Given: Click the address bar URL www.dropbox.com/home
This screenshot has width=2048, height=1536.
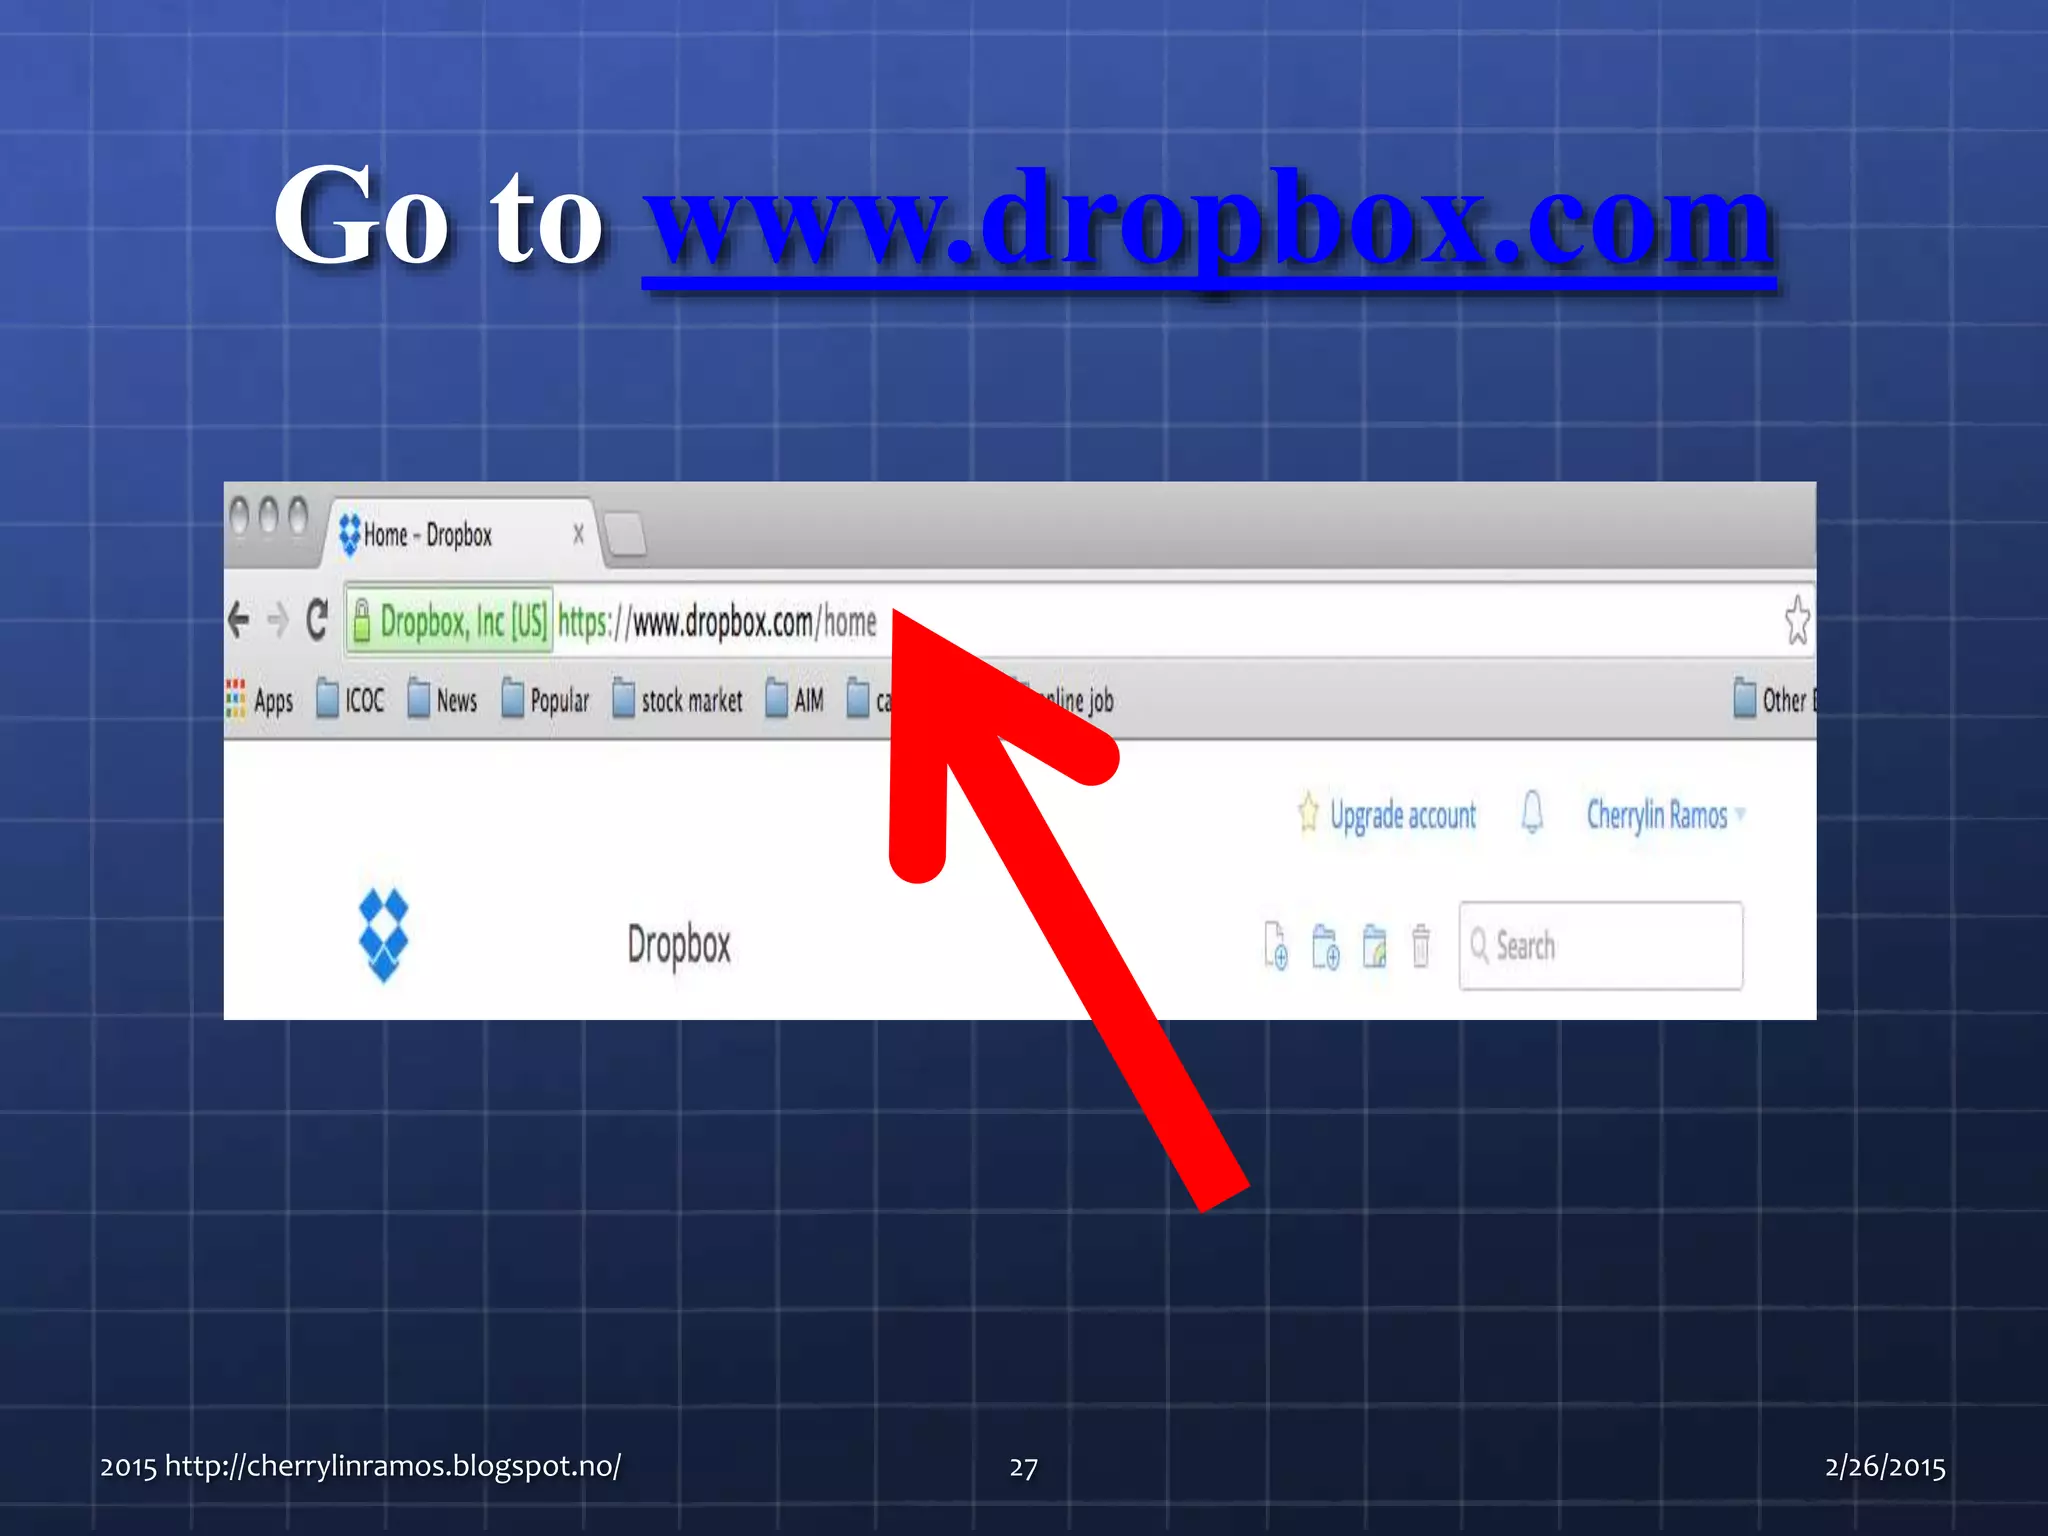Looking at the screenshot, I should [x=717, y=622].
